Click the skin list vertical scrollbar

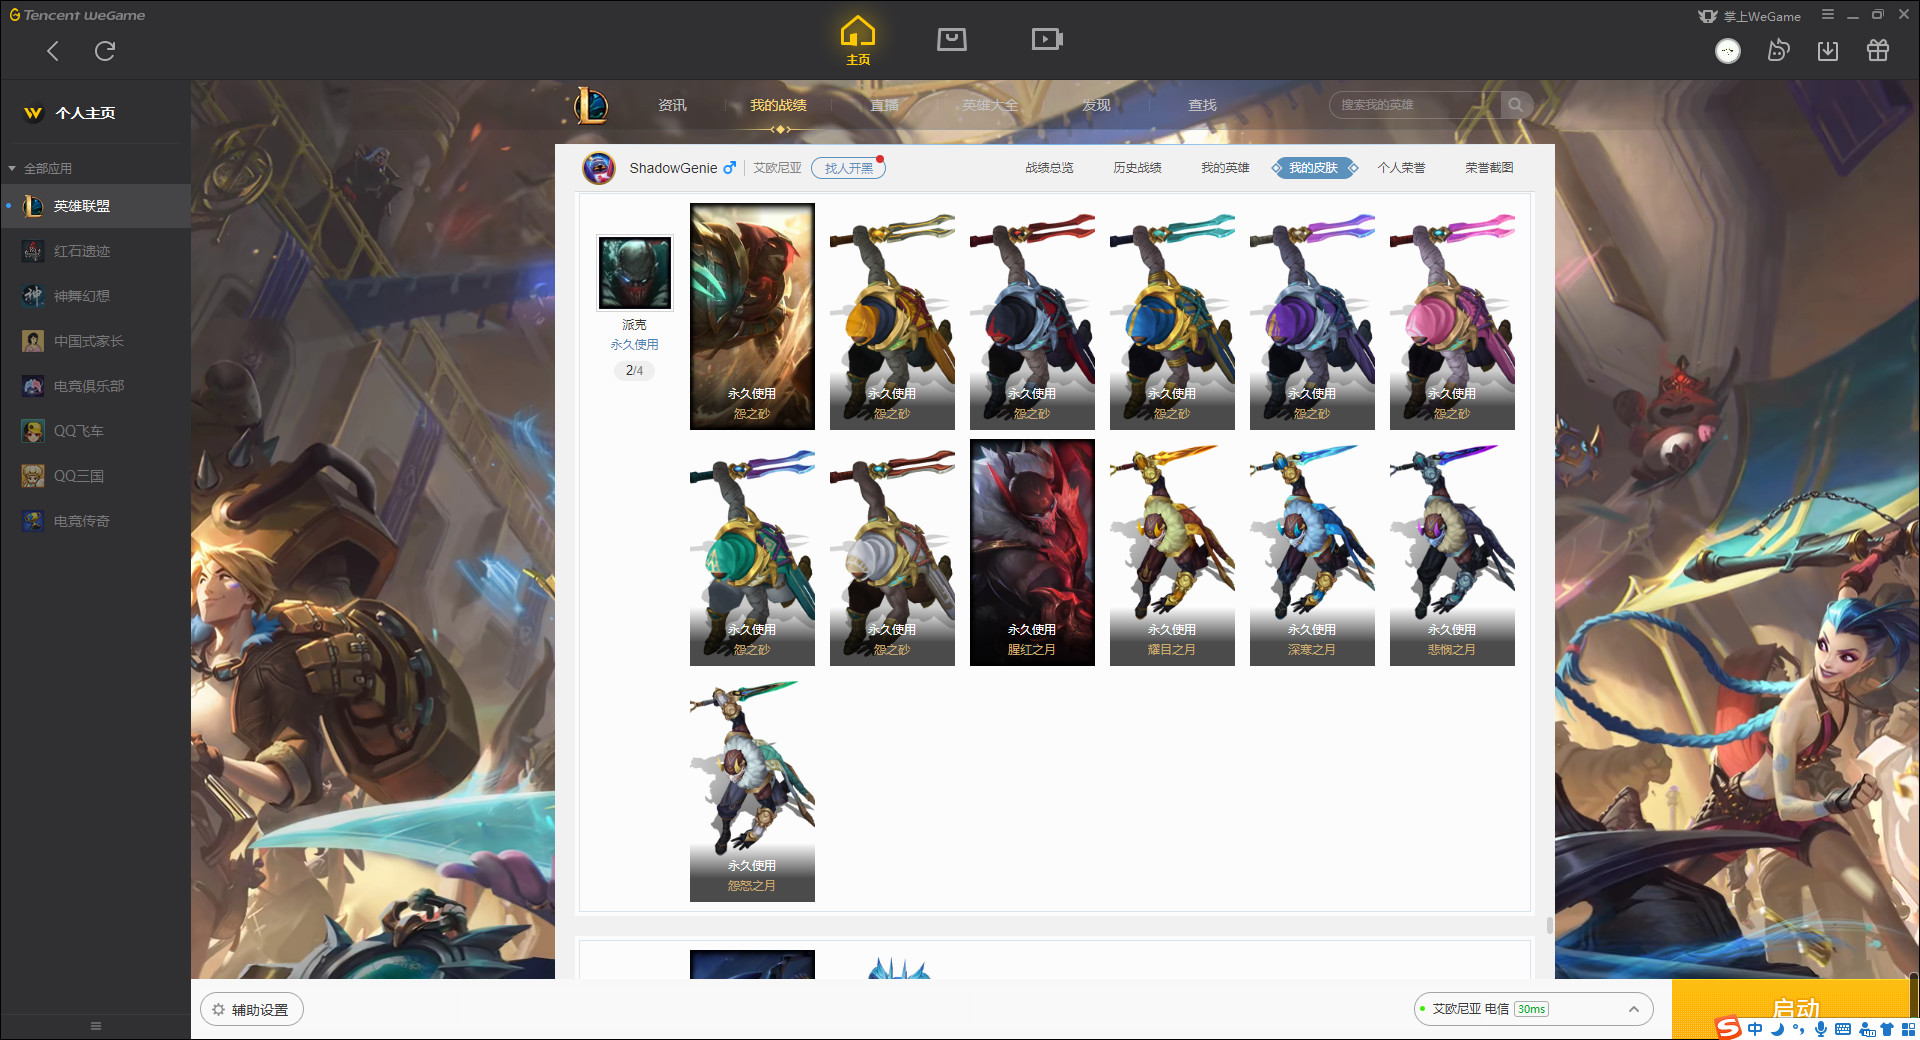pyautogui.click(x=1550, y=926)
